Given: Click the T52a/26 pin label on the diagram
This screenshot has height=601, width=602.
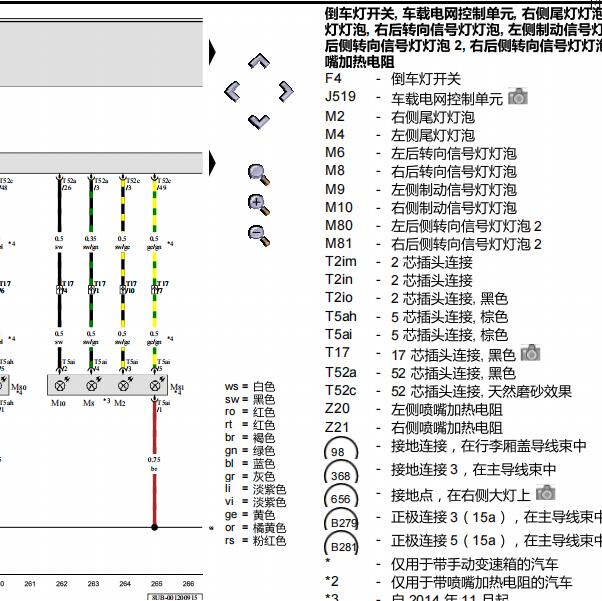Looking at the screenshot, I should [69, 184].
